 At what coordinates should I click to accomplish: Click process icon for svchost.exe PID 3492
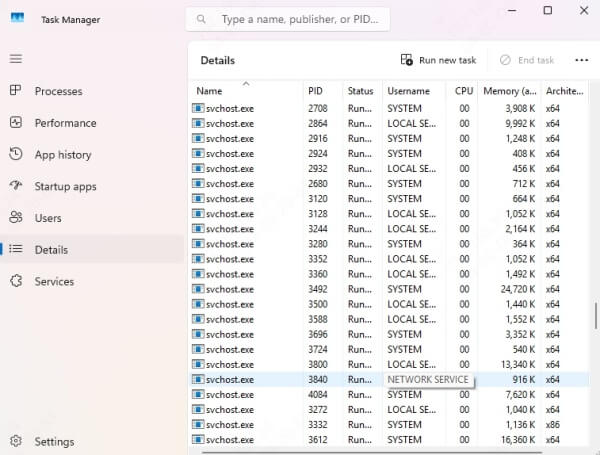[x=198, y=289]
